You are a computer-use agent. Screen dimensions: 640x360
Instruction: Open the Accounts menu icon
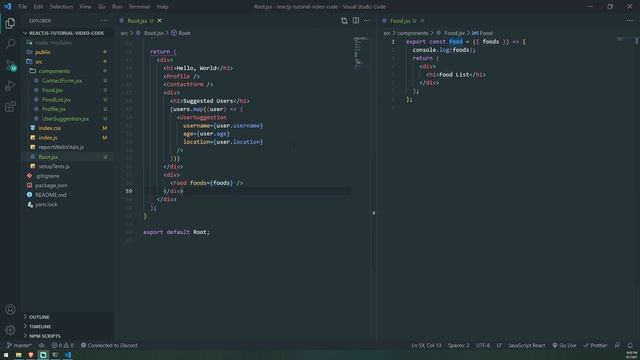[x=10, y=309]
